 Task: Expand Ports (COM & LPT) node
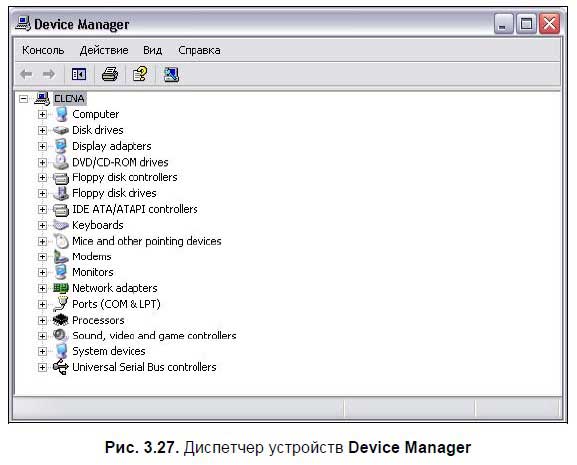point(42,304)
